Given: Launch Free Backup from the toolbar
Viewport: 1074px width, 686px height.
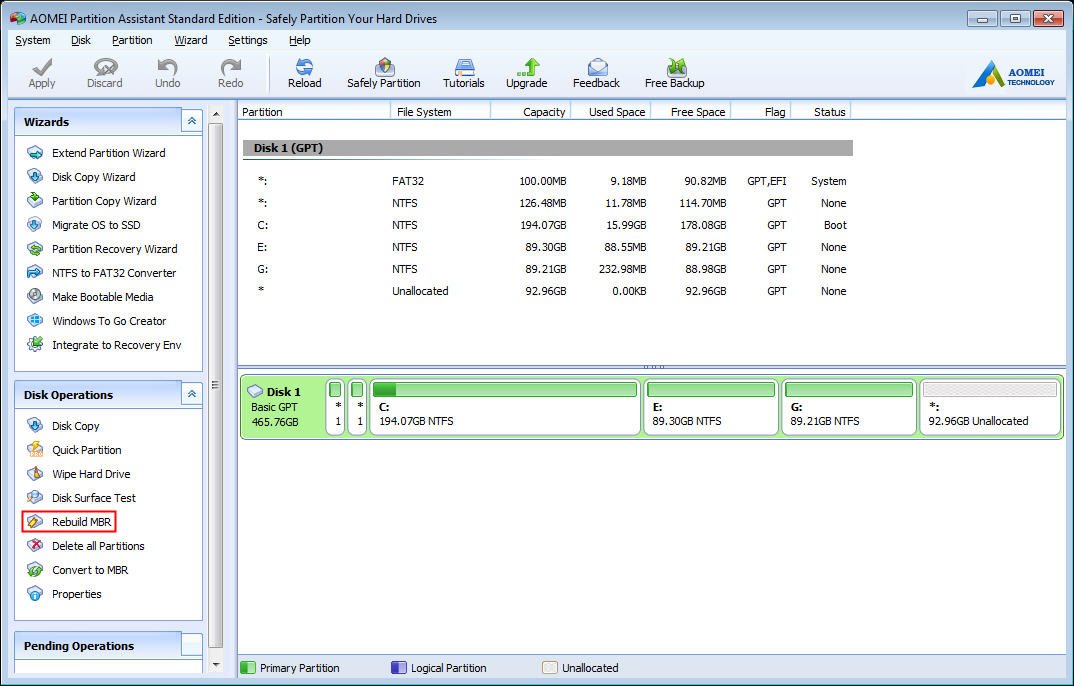Looking at the screenshot, I should 675,73.
